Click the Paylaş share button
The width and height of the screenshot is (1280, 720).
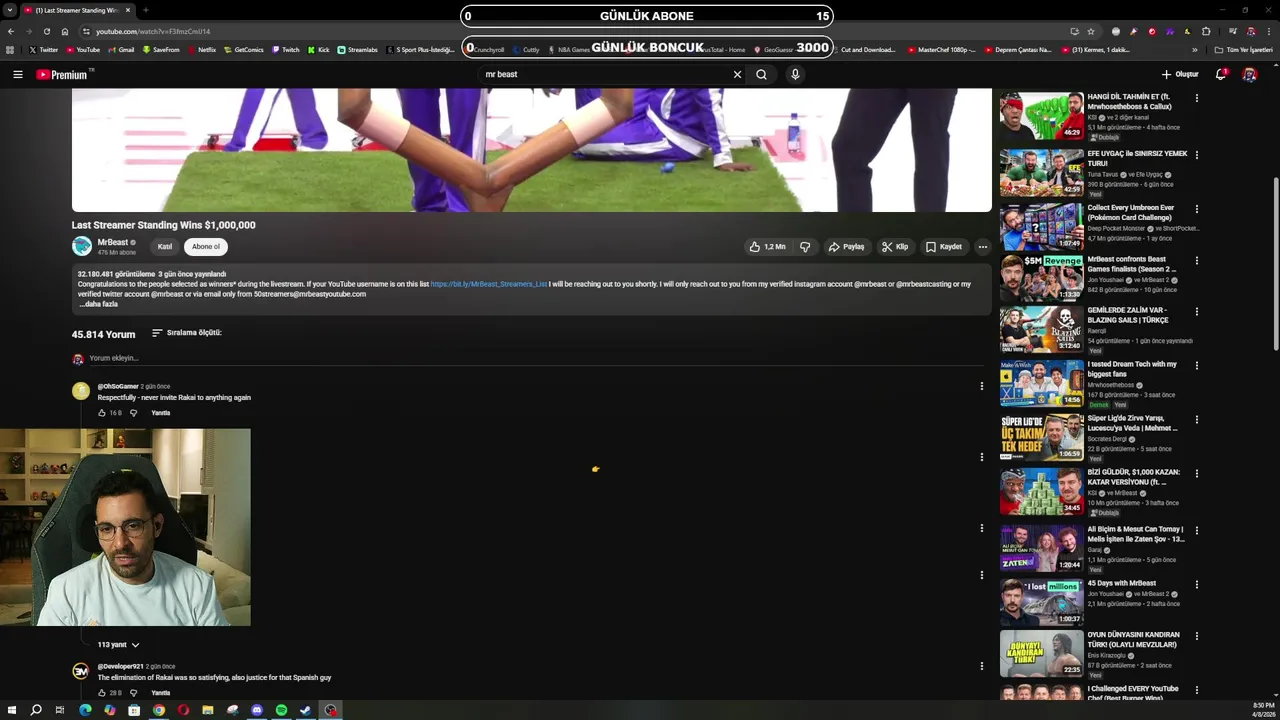846,246
